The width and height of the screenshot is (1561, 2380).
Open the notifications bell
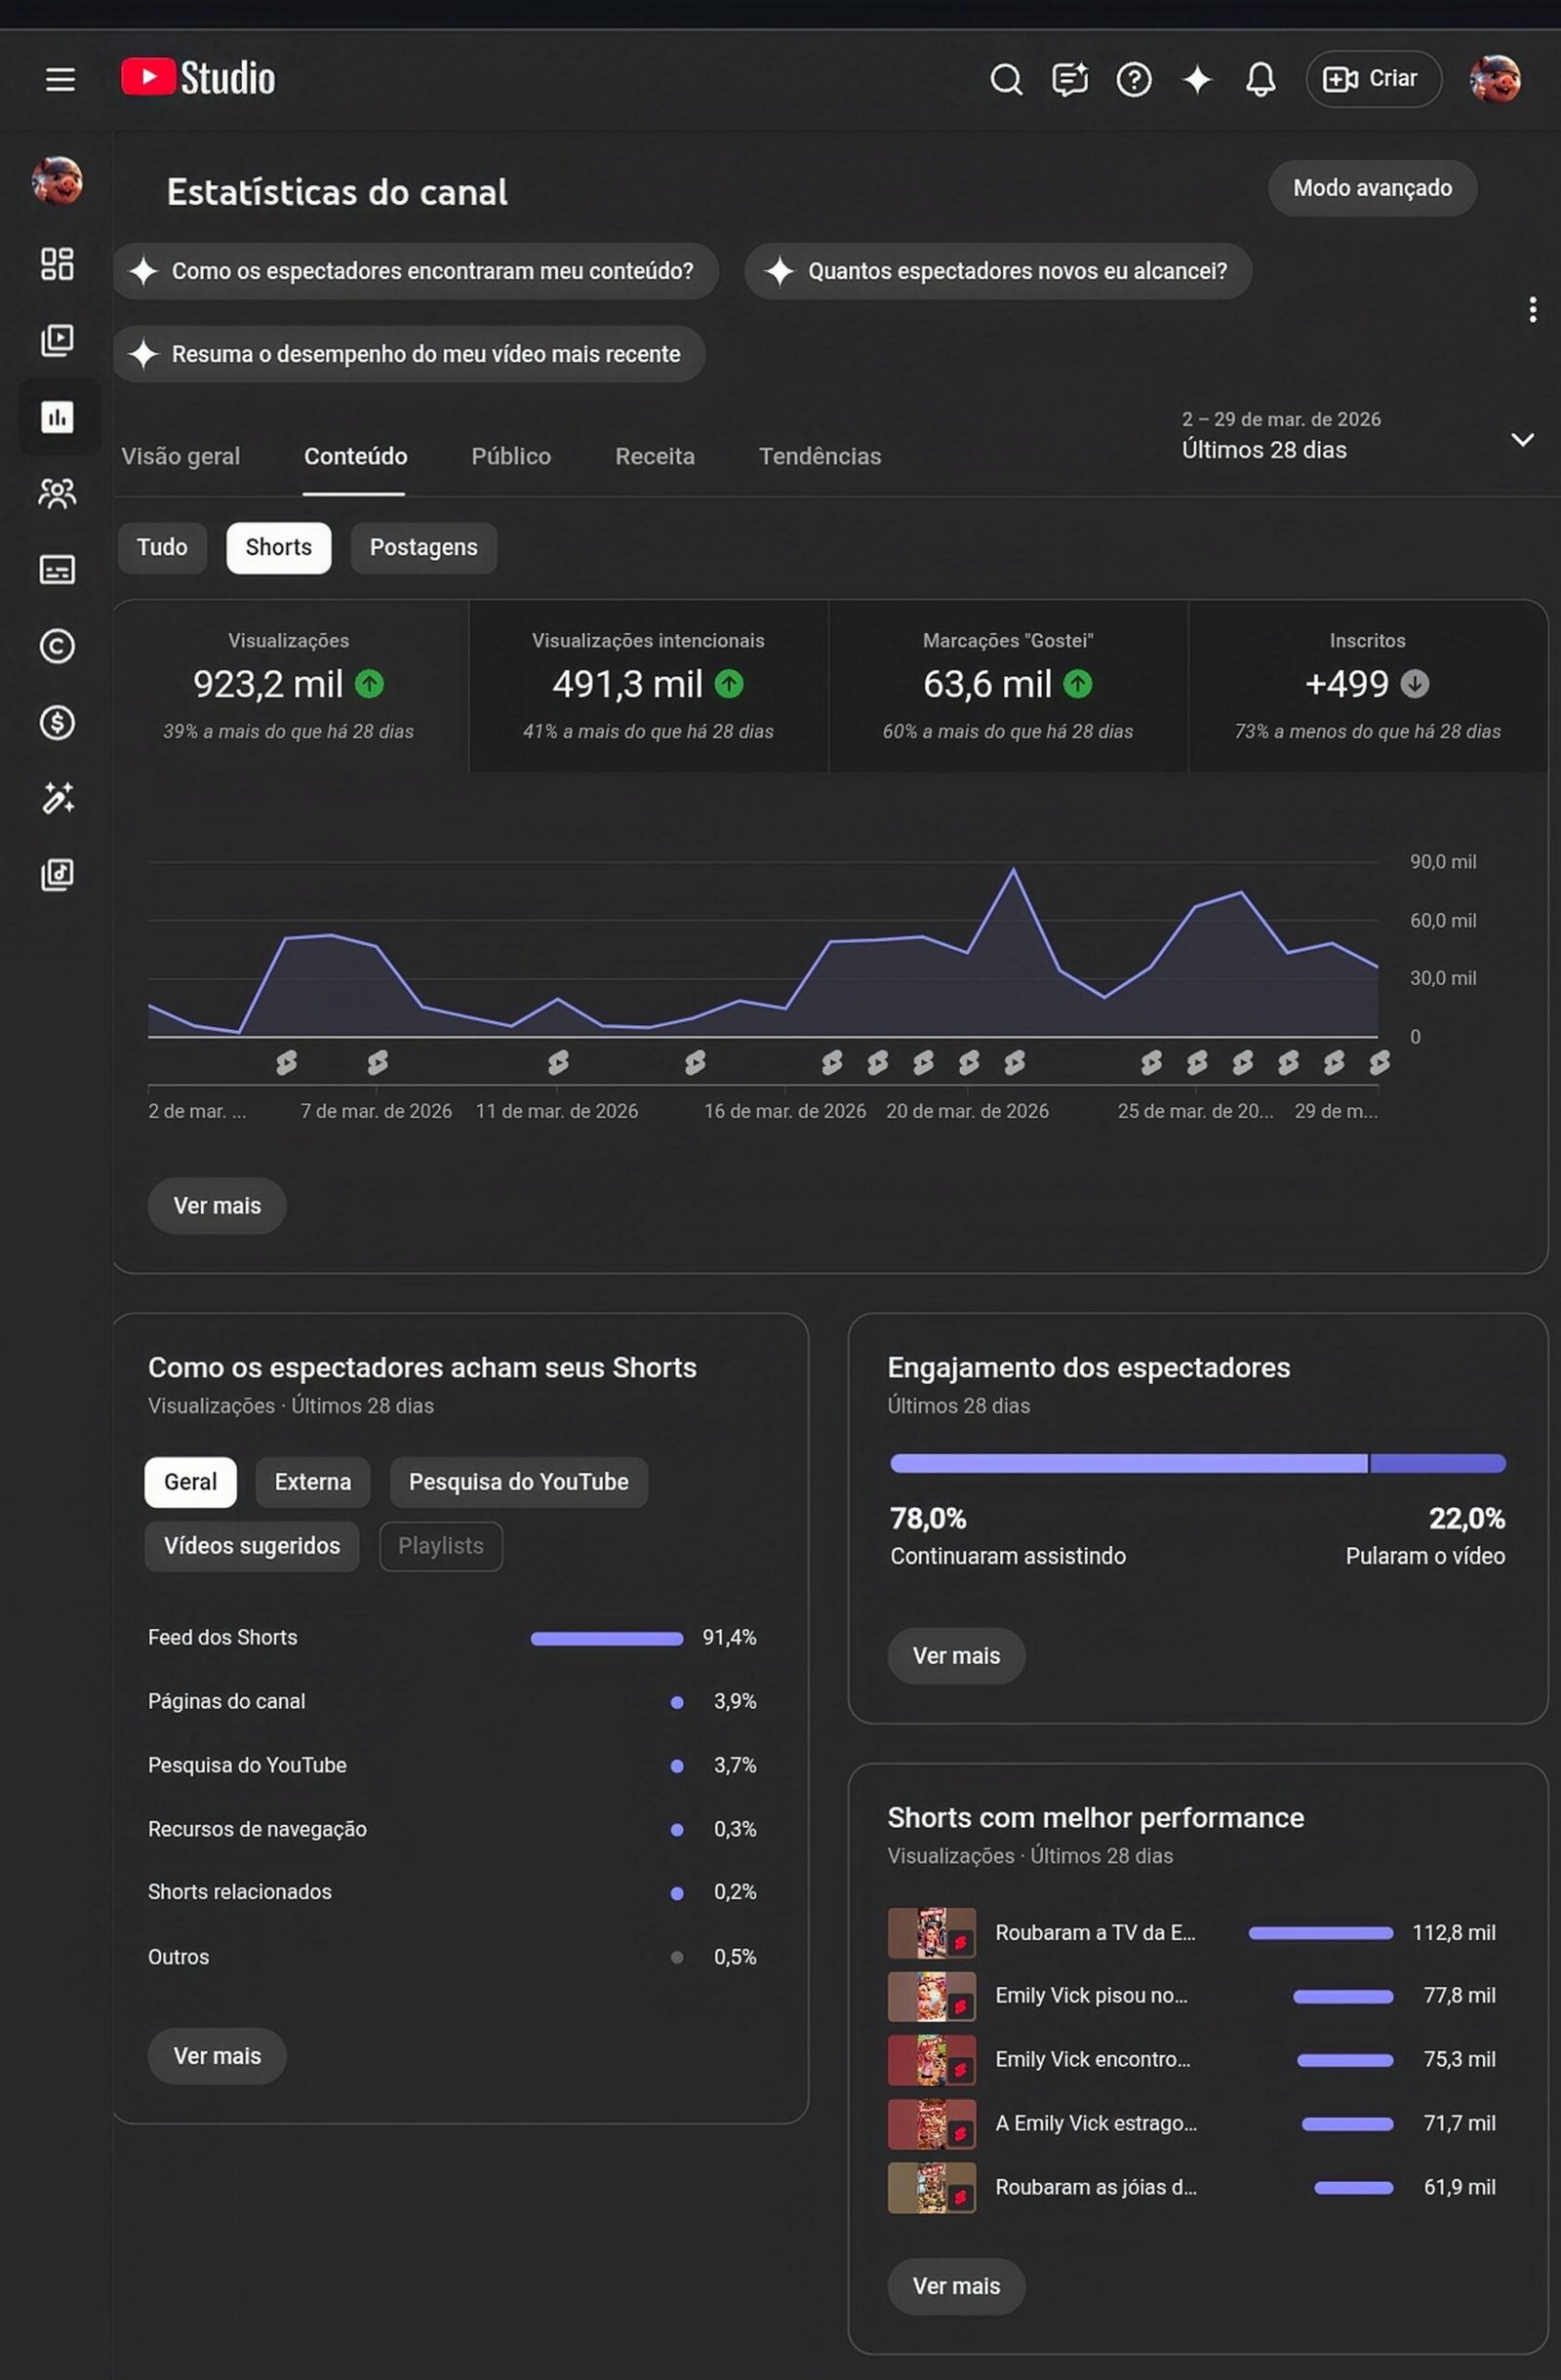1260,79
